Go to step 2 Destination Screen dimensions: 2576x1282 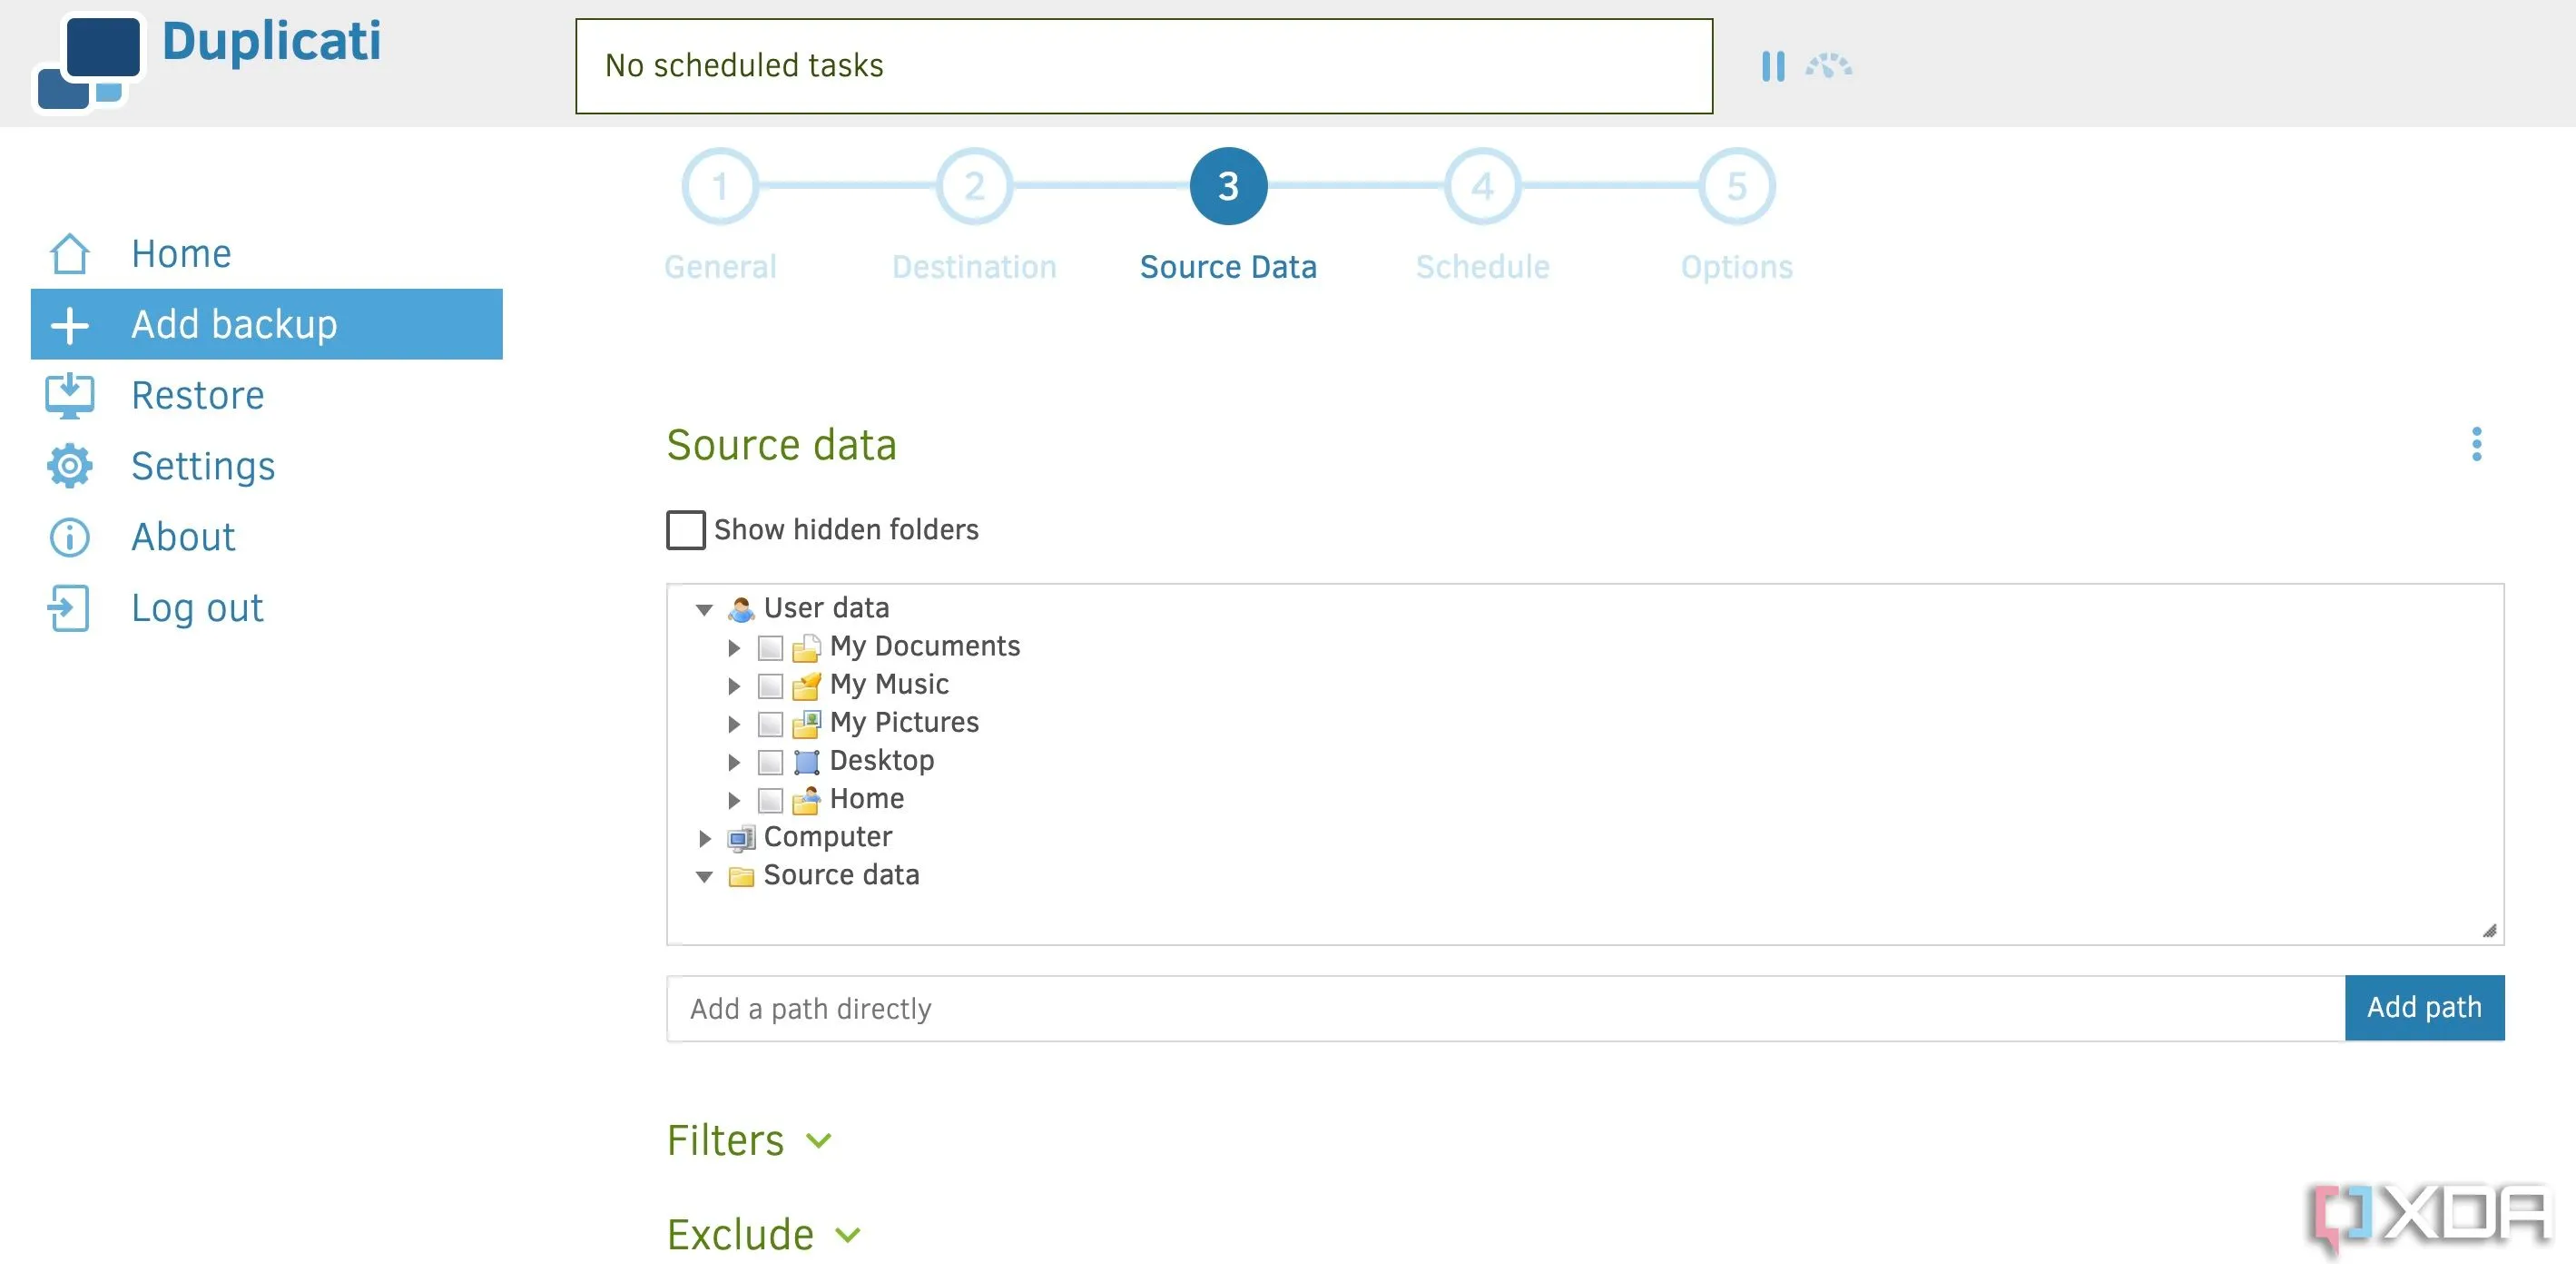tap(974, 187)
